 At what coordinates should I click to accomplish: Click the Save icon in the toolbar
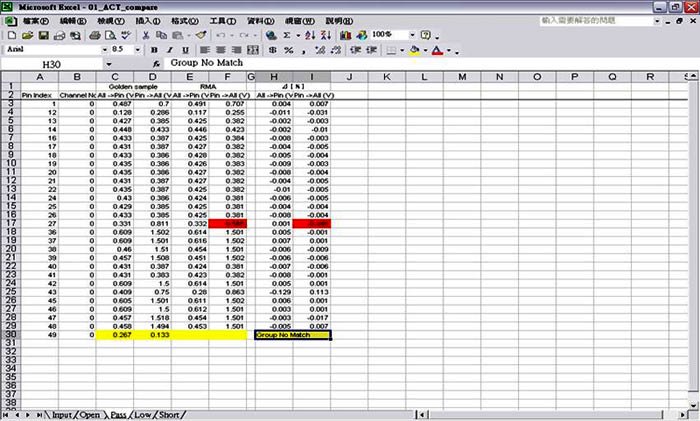(x=44, y=35)
